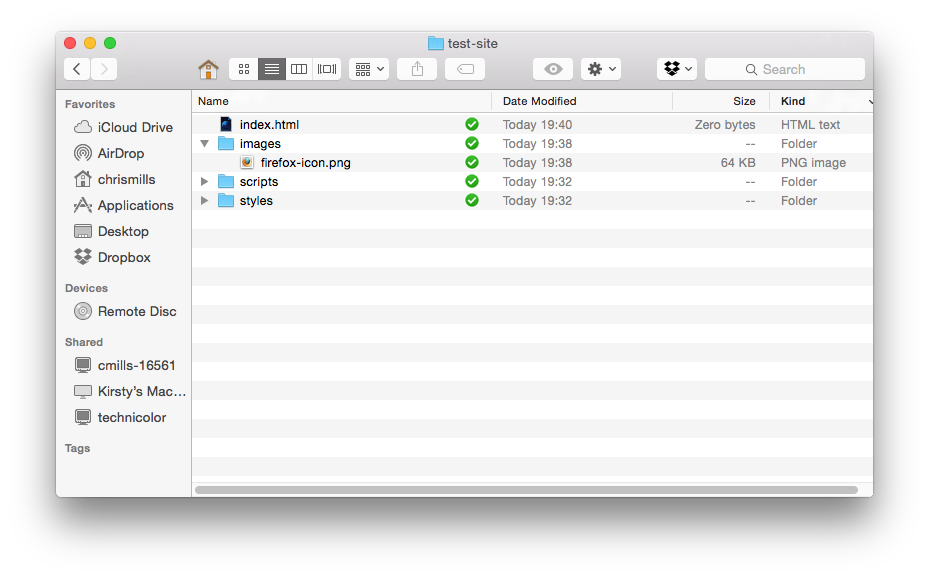Viewport: 929px width, 577px height.
Task: Click the Edit Tags icon
Action: [x=464, y=68]
